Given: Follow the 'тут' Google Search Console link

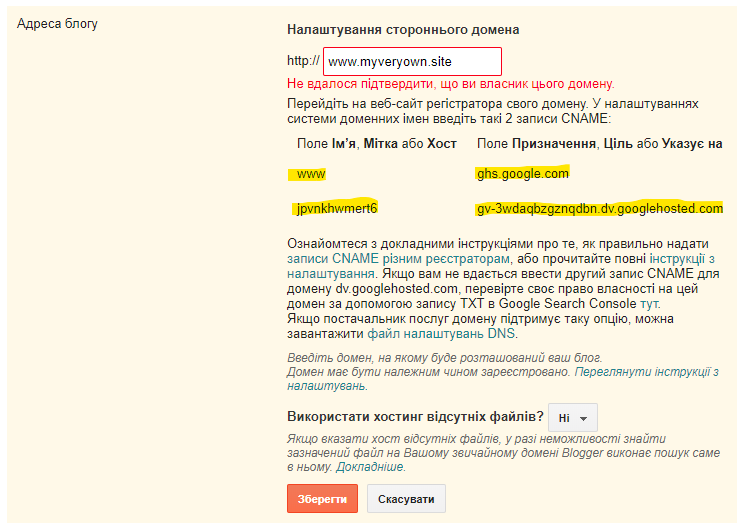Looking at the screenshot, I should click(650, 303).
